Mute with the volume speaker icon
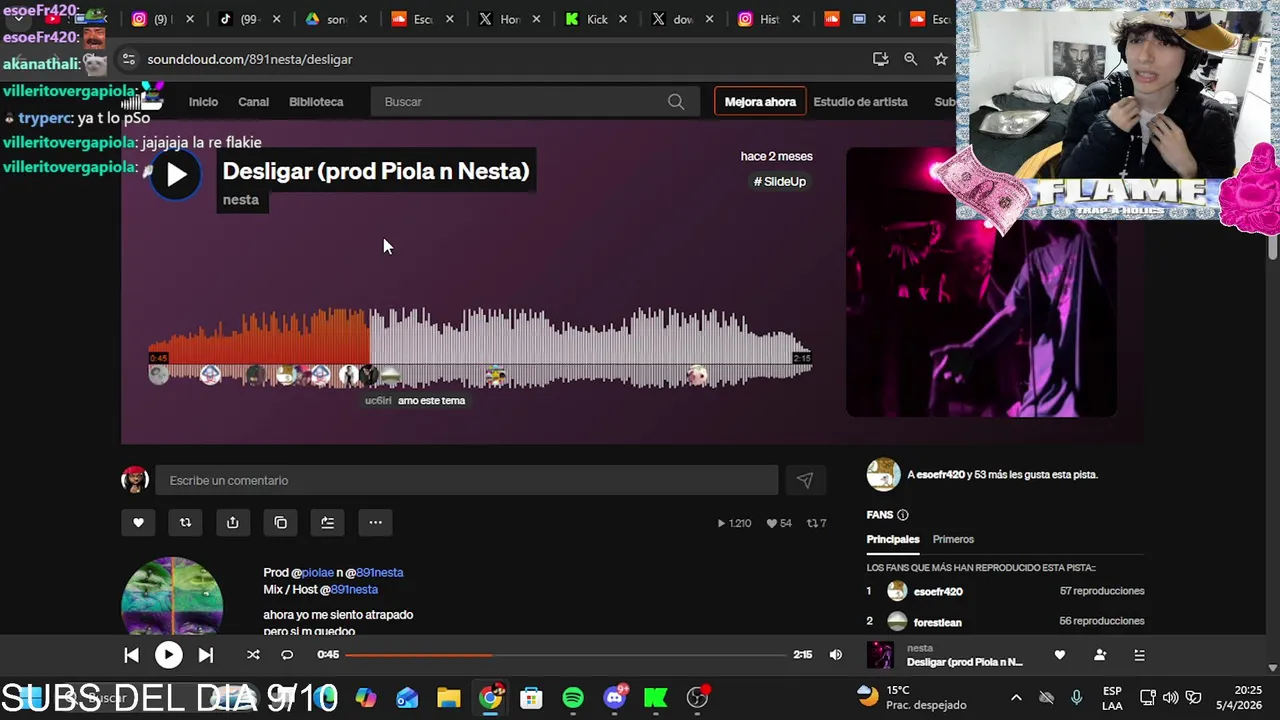This screenshot has height=720, width=1280. [x=836, y=655]
